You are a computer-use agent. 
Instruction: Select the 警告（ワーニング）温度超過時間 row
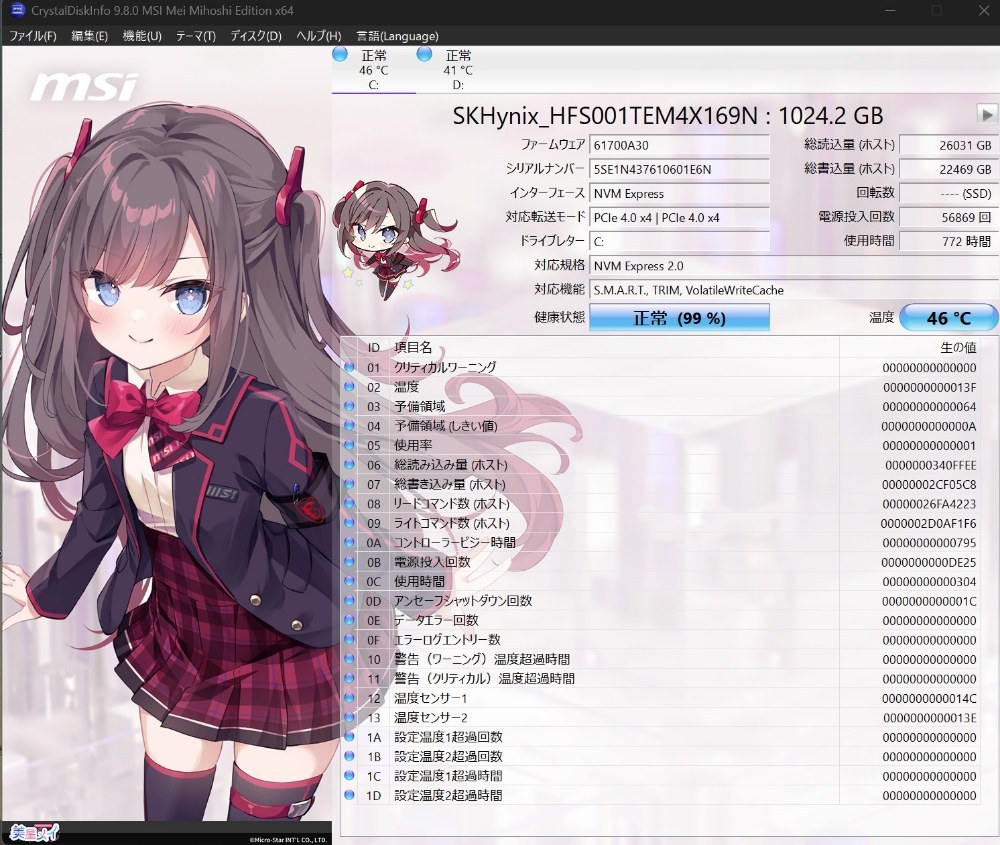click(661, 659)
